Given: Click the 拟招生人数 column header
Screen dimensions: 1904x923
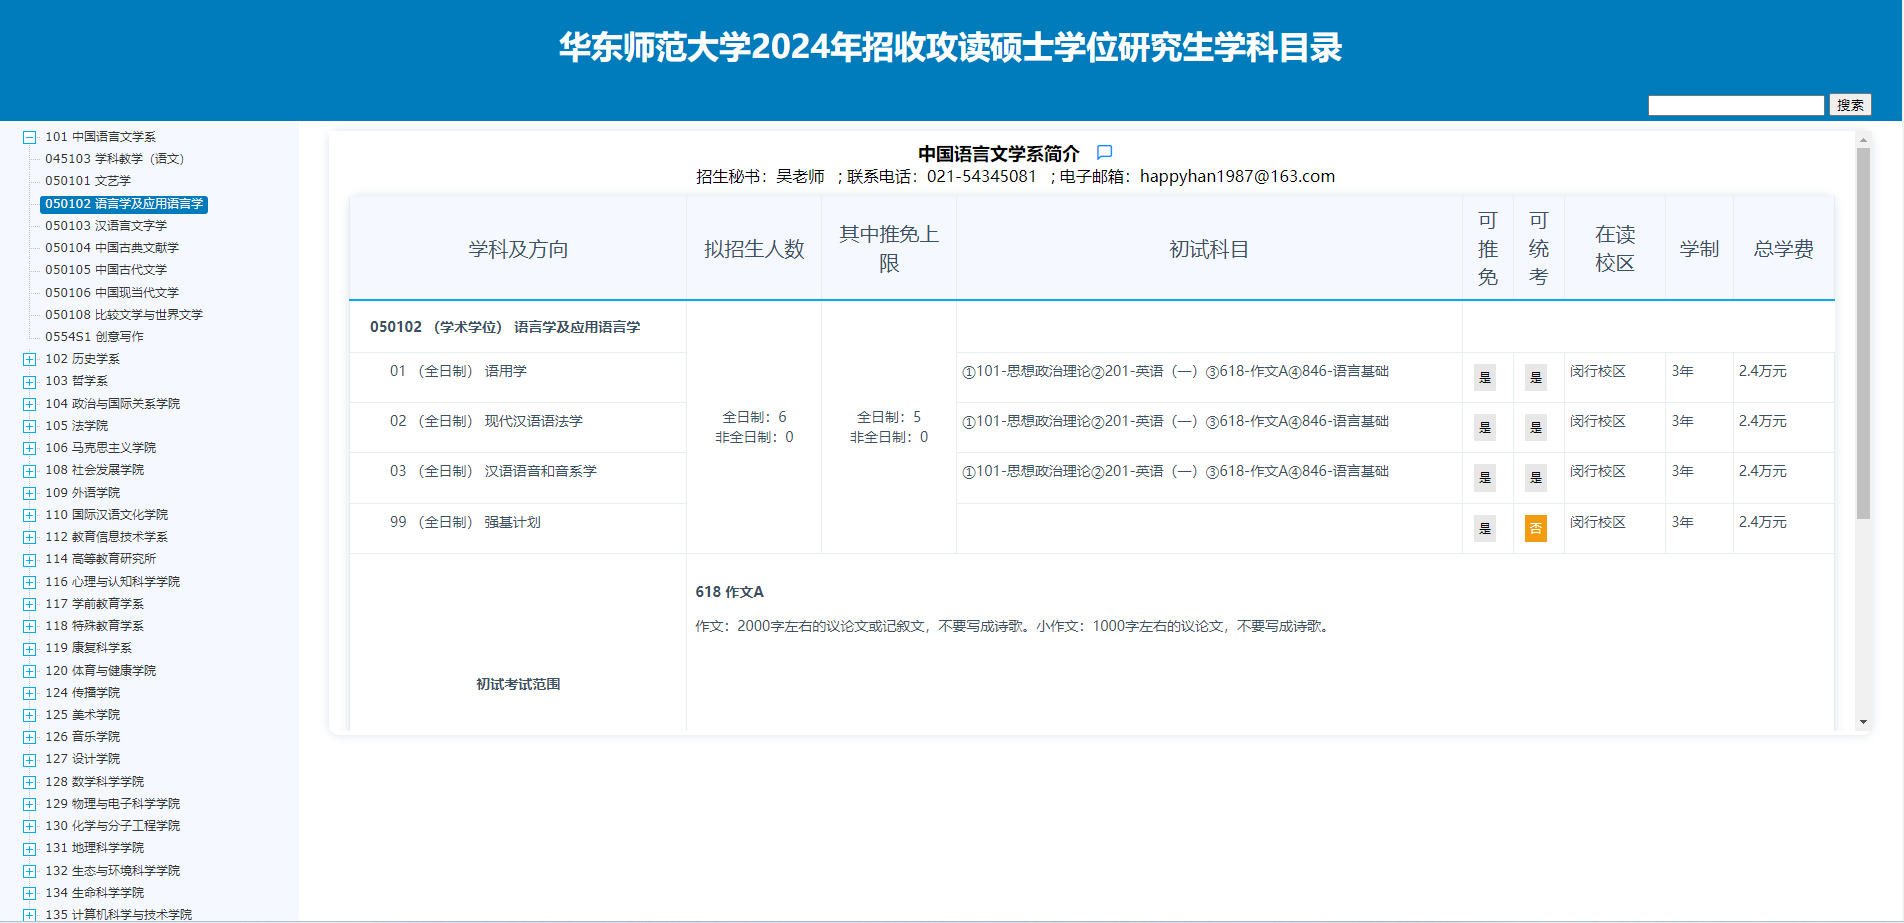Looking at the screenshot, I should (754, 249).
